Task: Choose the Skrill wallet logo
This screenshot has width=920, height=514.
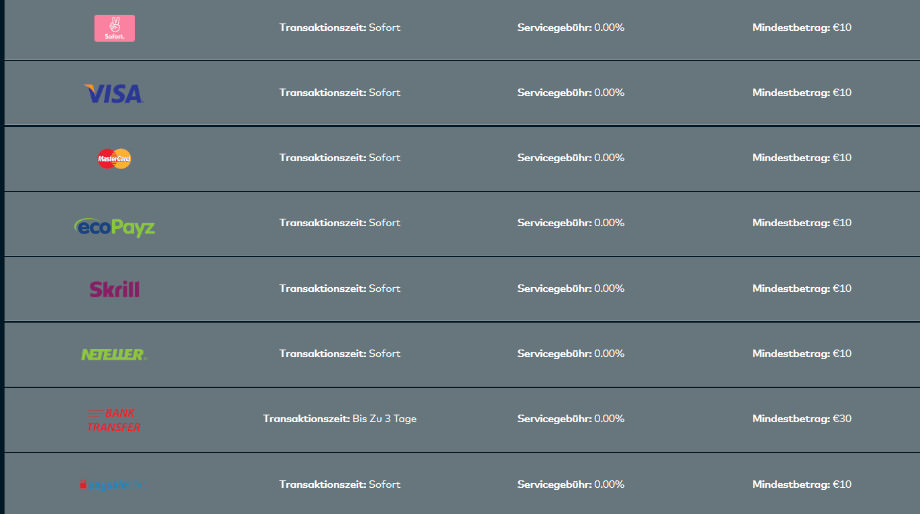Action: 114,289
